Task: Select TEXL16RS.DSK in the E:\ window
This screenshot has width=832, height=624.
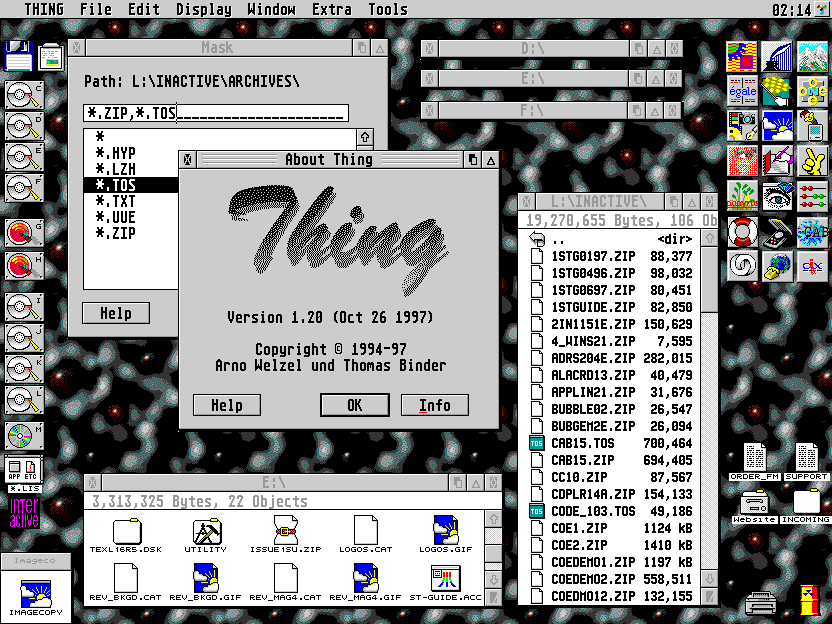Action: [126, 535]
